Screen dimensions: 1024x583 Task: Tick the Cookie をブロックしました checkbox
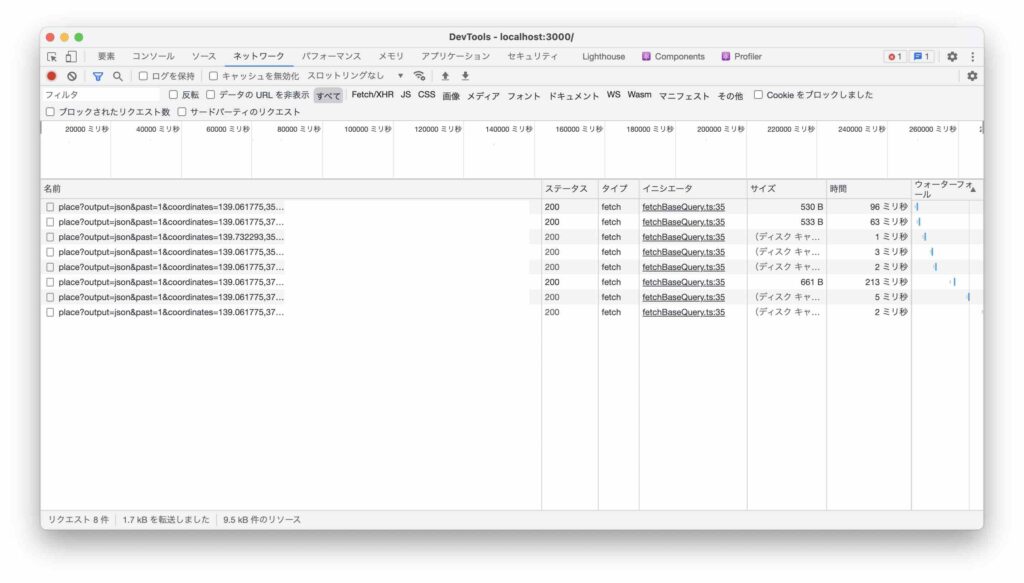click(759, 95)
